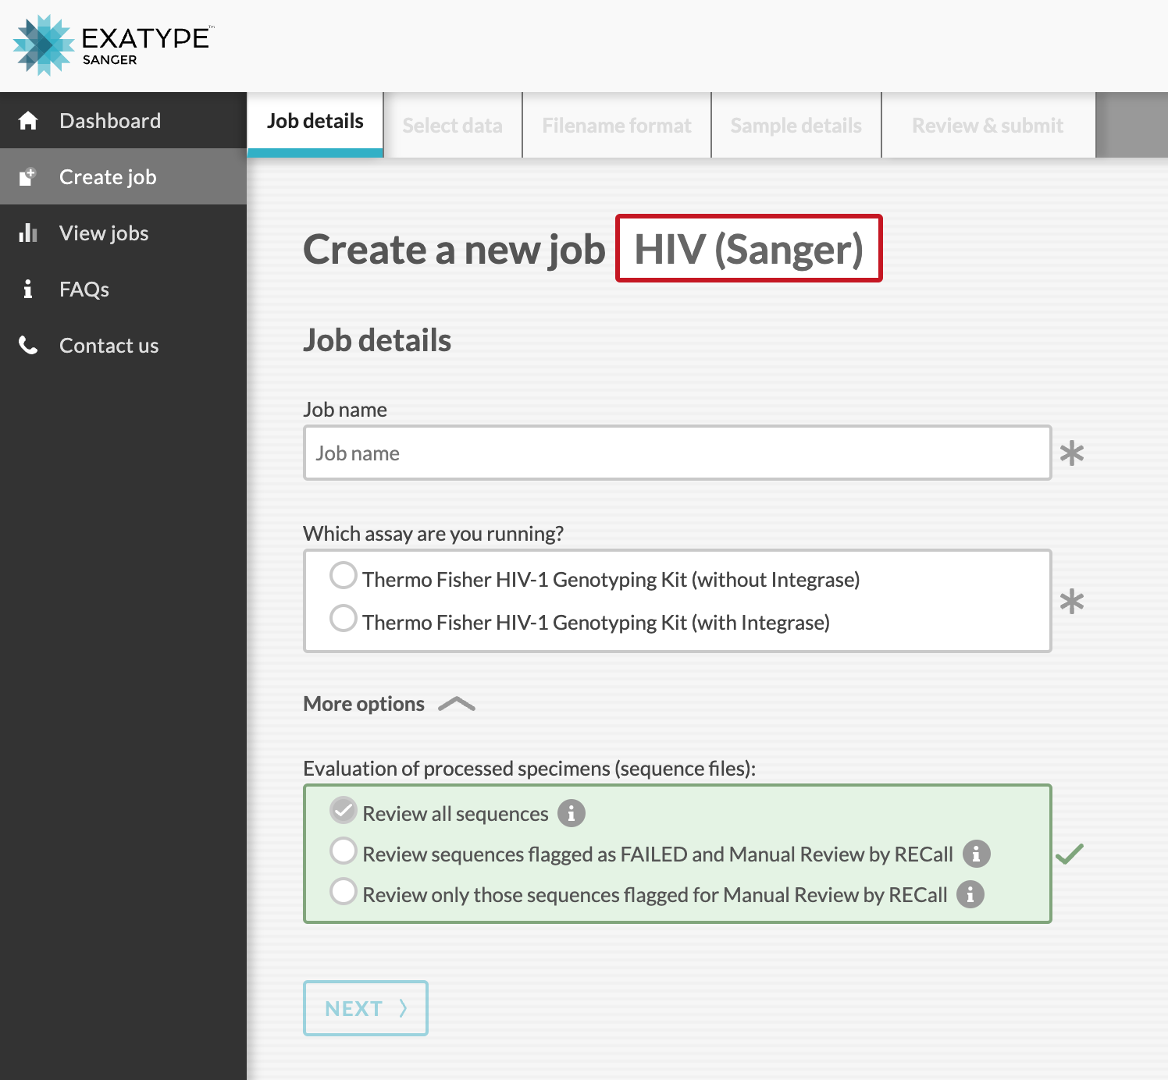Select Create job in sidebar
Viewport: 1168px width, 1080px height.
click(x=123, y=177)
